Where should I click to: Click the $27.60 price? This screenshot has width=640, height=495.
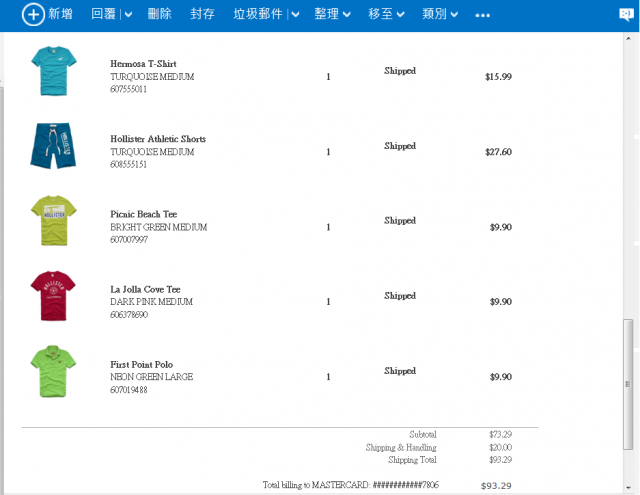[498, 152]
